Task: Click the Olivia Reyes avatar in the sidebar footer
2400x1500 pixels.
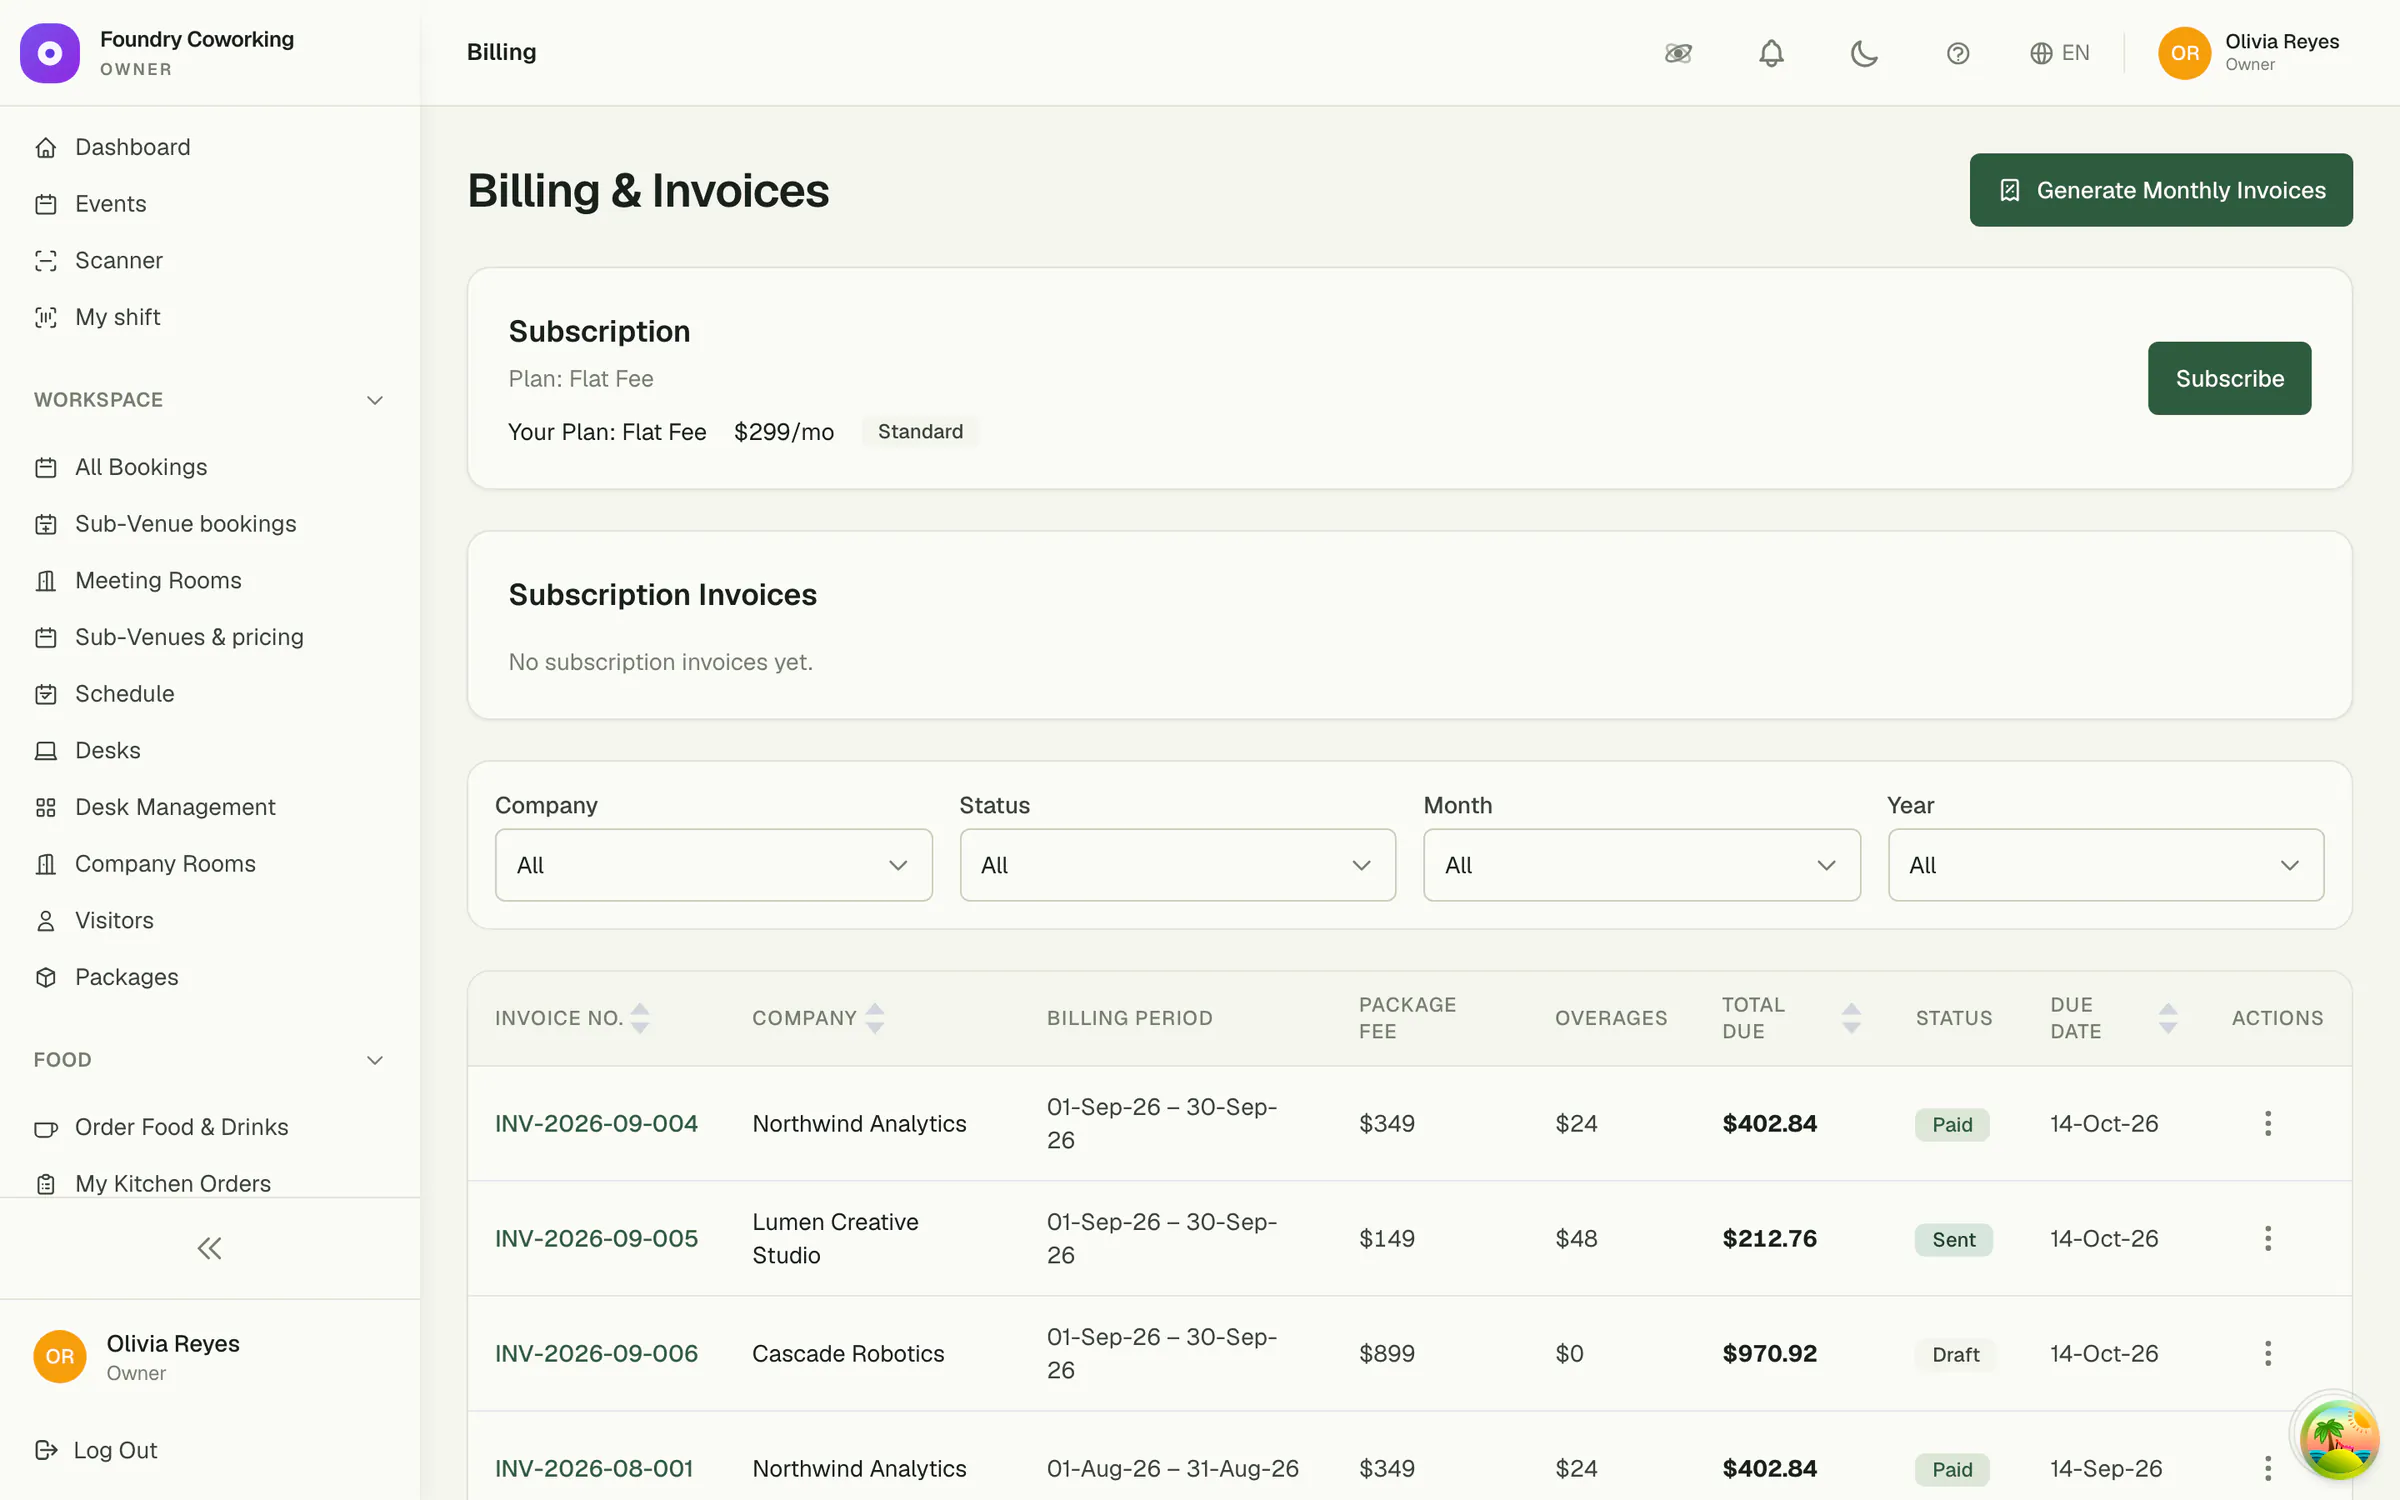Action: coord(60,1357)
